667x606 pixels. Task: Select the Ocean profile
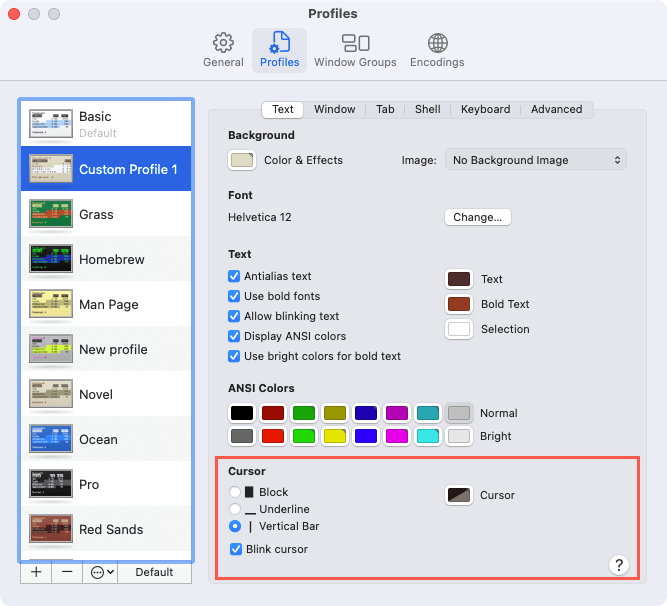tap(106, 439)
